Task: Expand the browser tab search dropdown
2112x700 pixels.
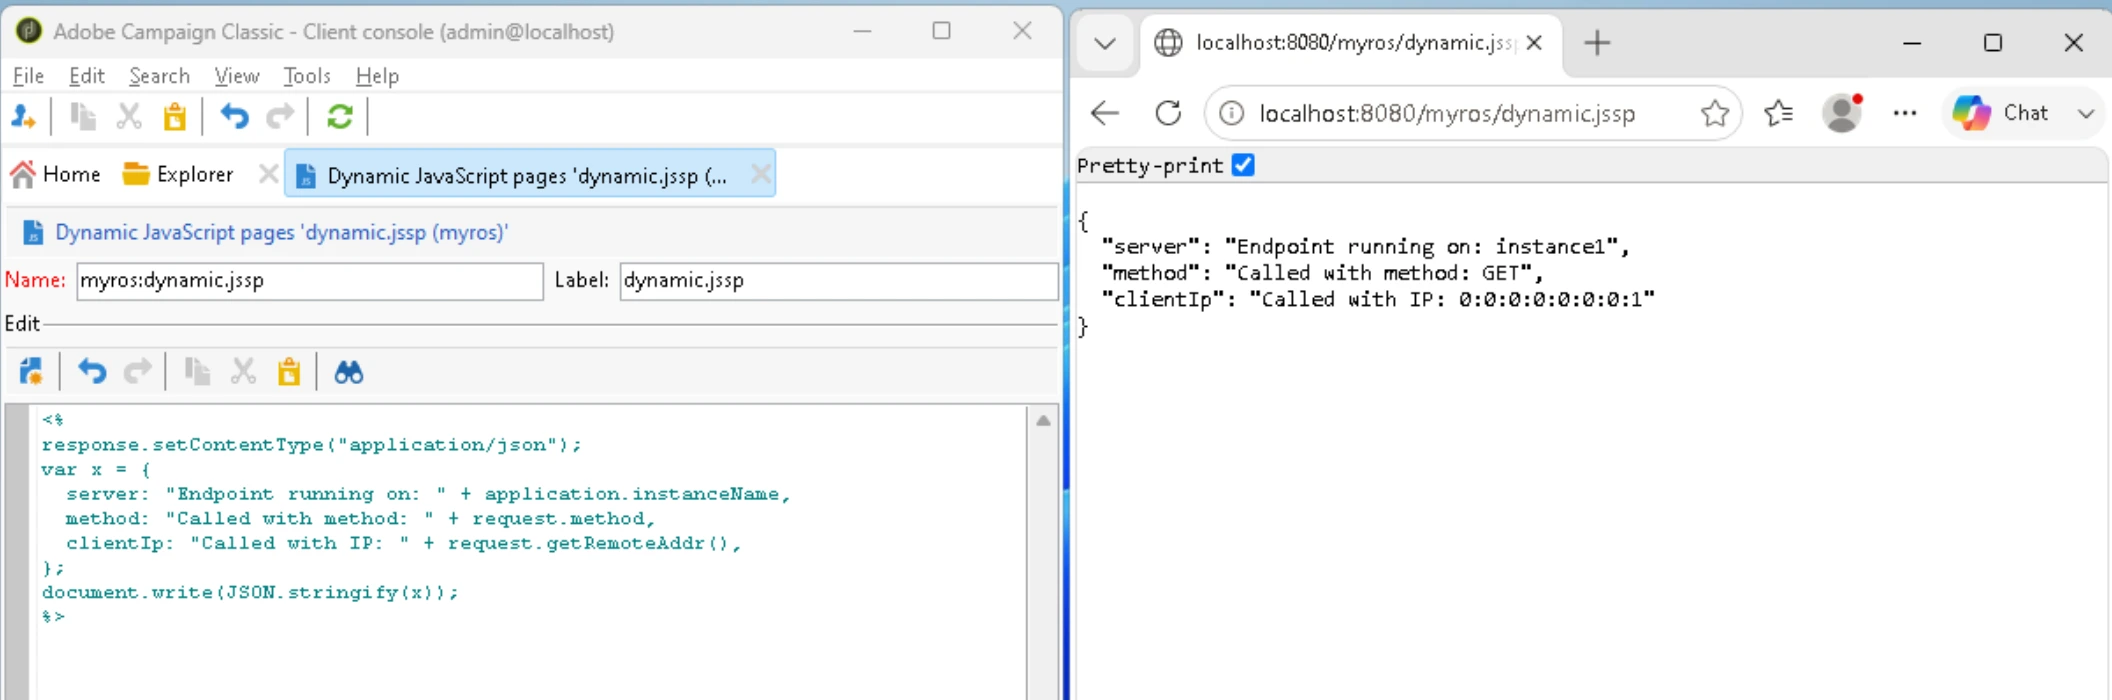Action: 1105,43
